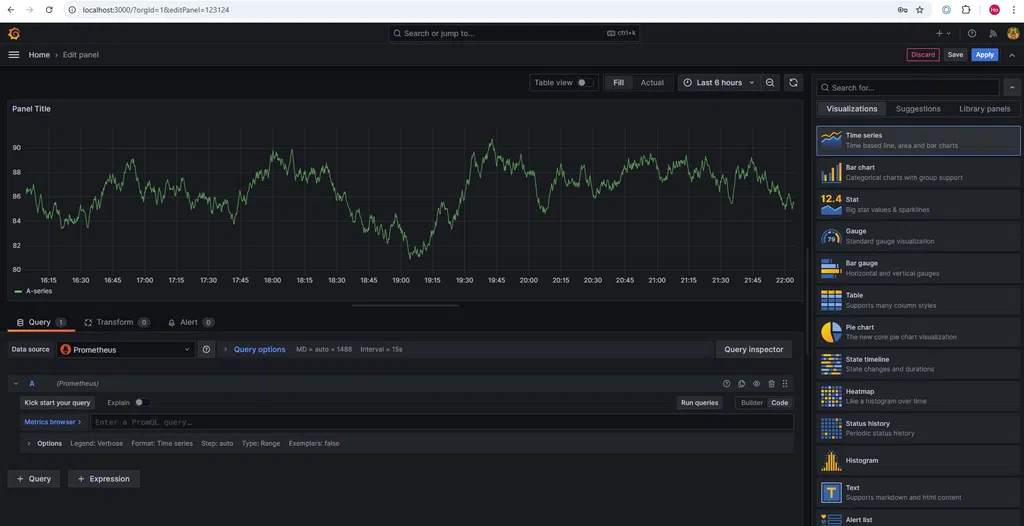Select the Heatmap visualization icon

point(831,397)
